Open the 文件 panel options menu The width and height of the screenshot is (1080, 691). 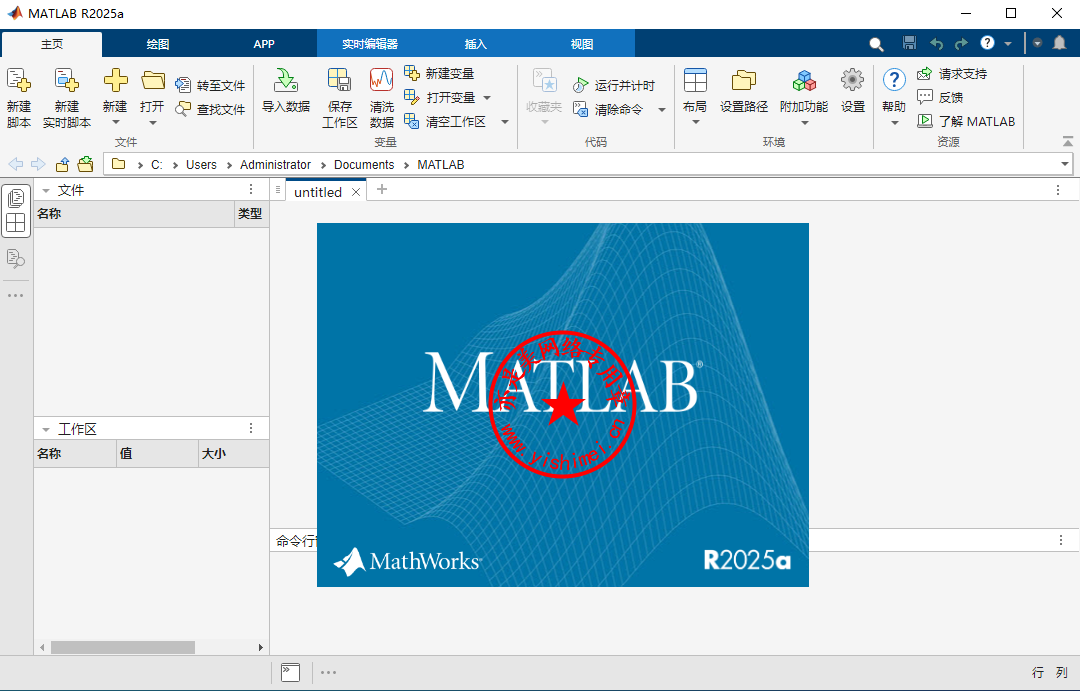[x=251, y=189]
